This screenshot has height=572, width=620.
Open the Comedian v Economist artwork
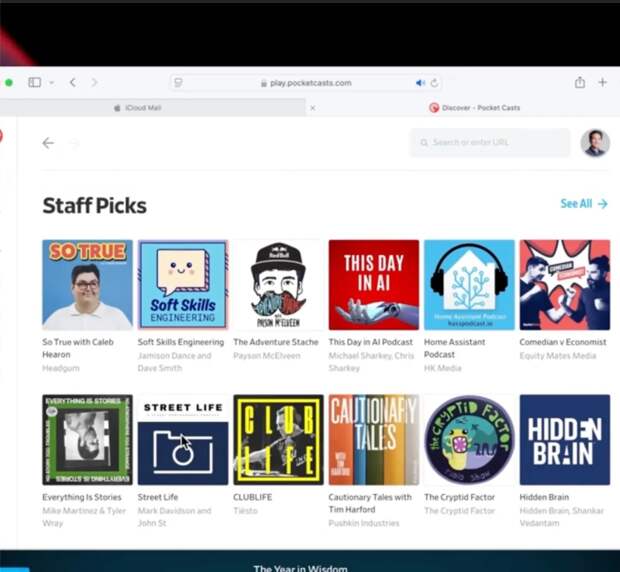pyautogui.click(x=565, y=285)
